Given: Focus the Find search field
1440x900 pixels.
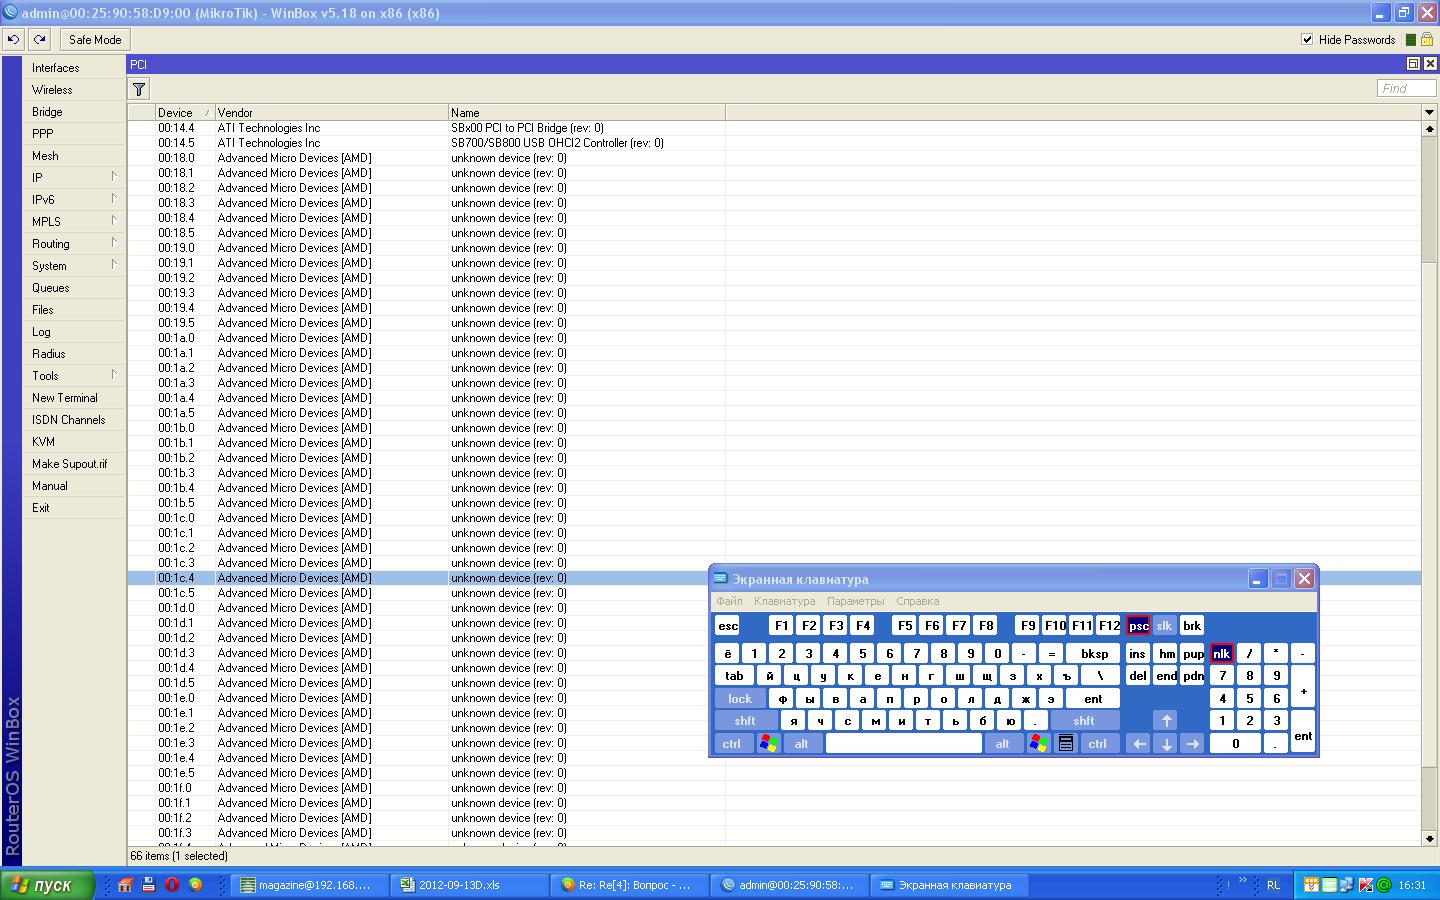Looking at the screenshot, I should point(1406,88).
